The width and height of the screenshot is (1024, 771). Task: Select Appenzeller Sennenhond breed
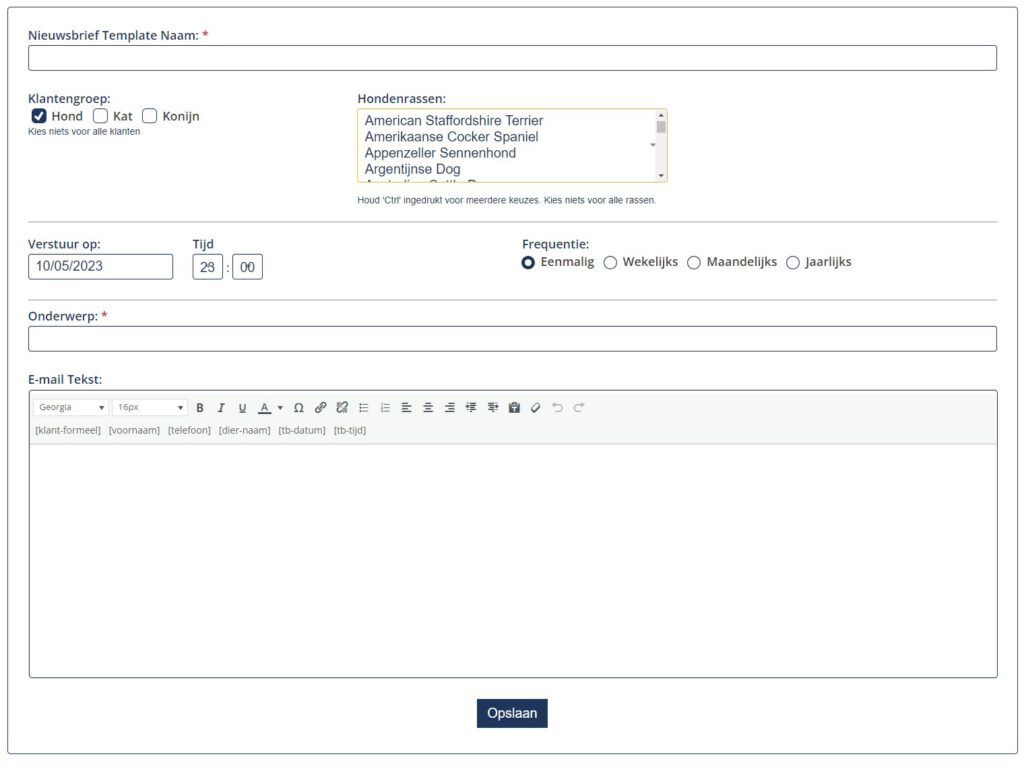(440, 153)
